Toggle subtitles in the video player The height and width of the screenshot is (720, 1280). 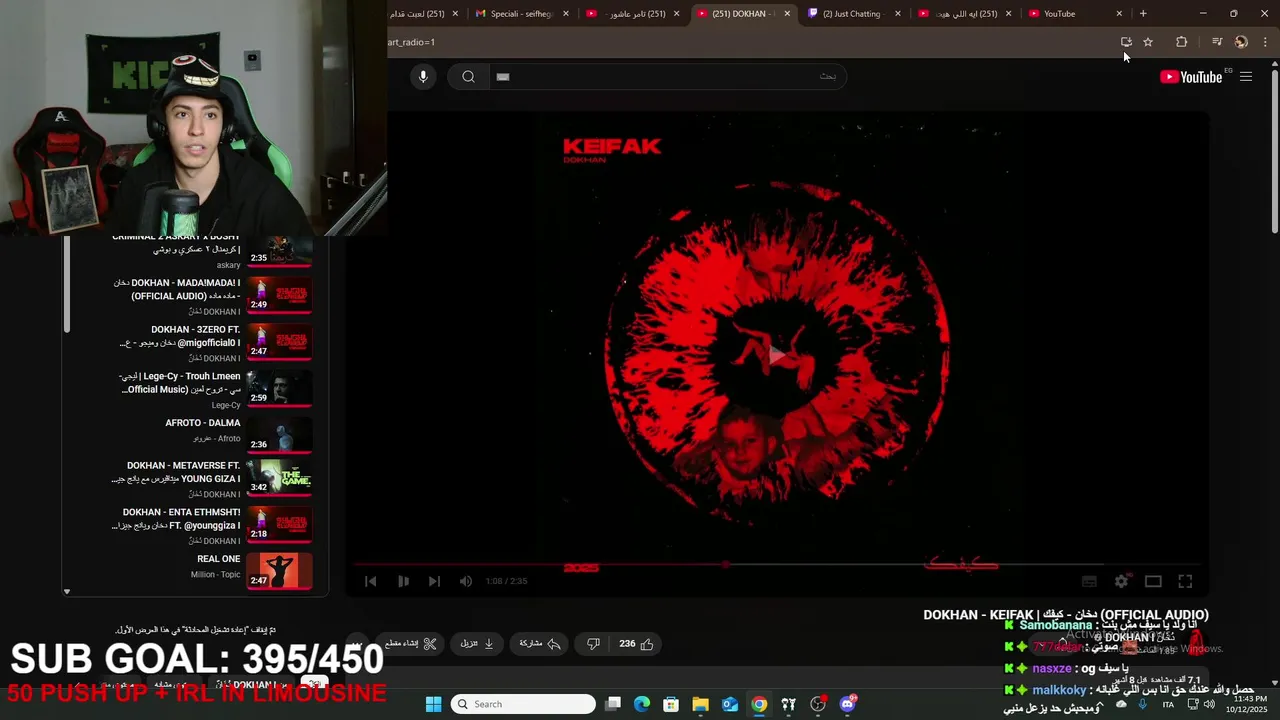[x=1089, y=581]
